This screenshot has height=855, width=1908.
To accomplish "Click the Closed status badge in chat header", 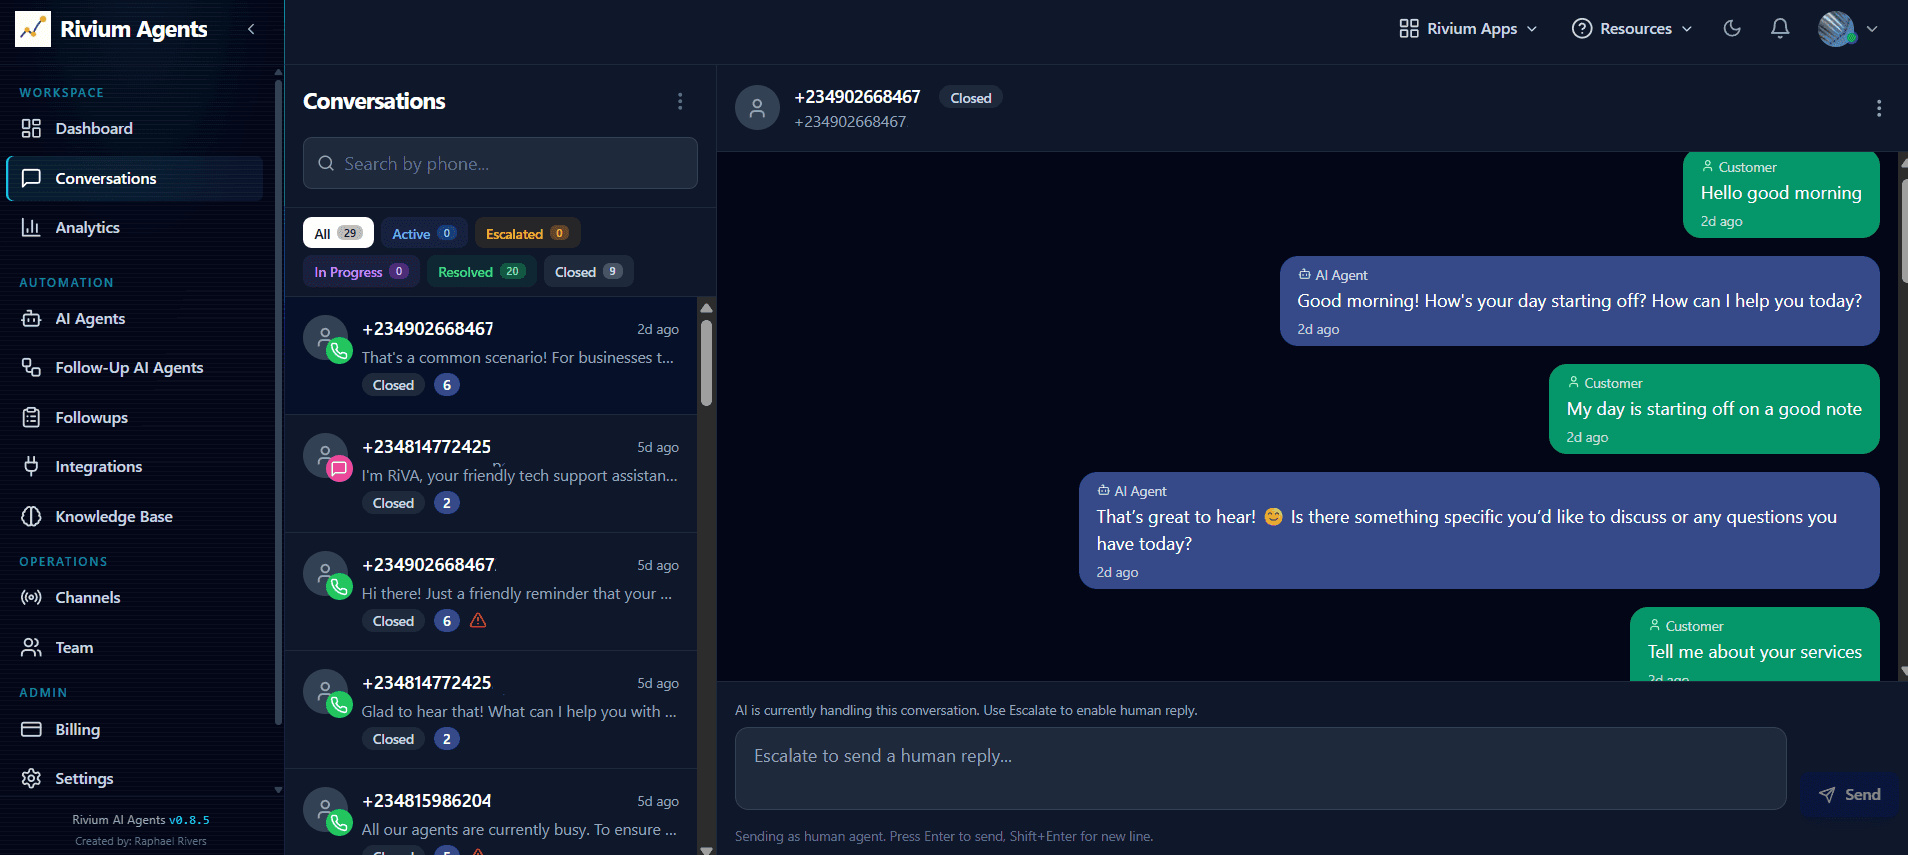I will coord(970,98).
